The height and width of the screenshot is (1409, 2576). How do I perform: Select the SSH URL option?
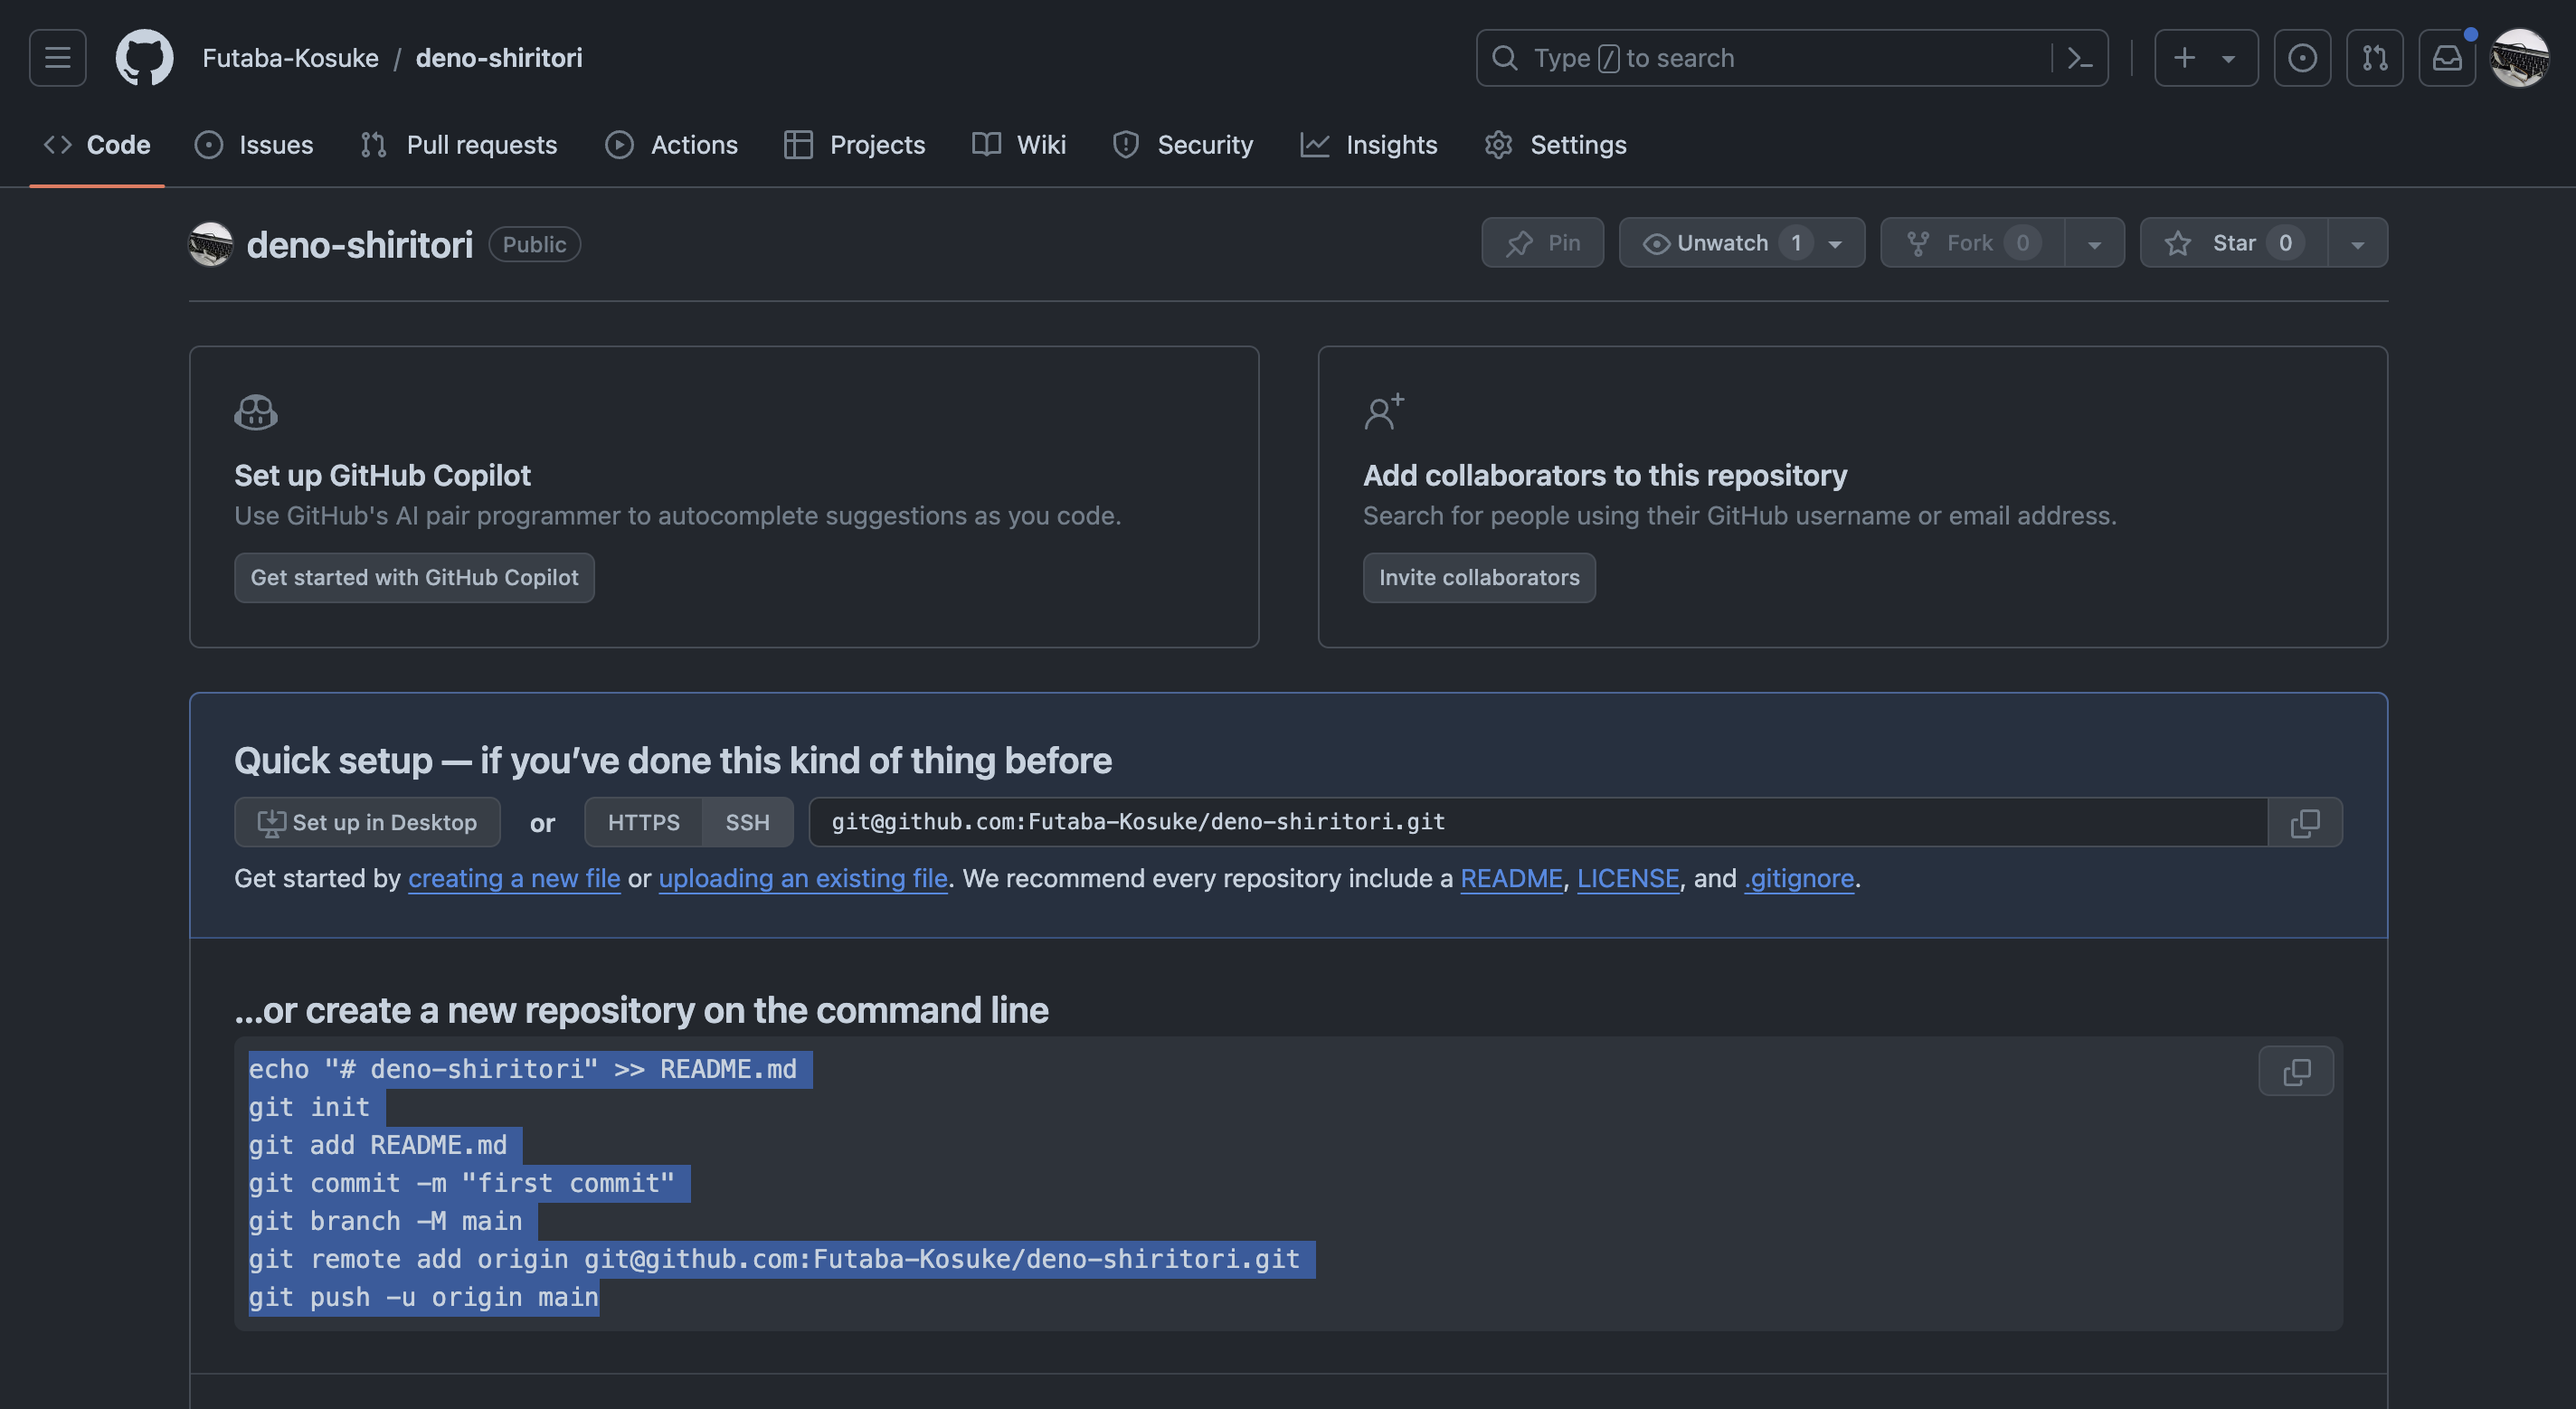(x=747, y=822)
